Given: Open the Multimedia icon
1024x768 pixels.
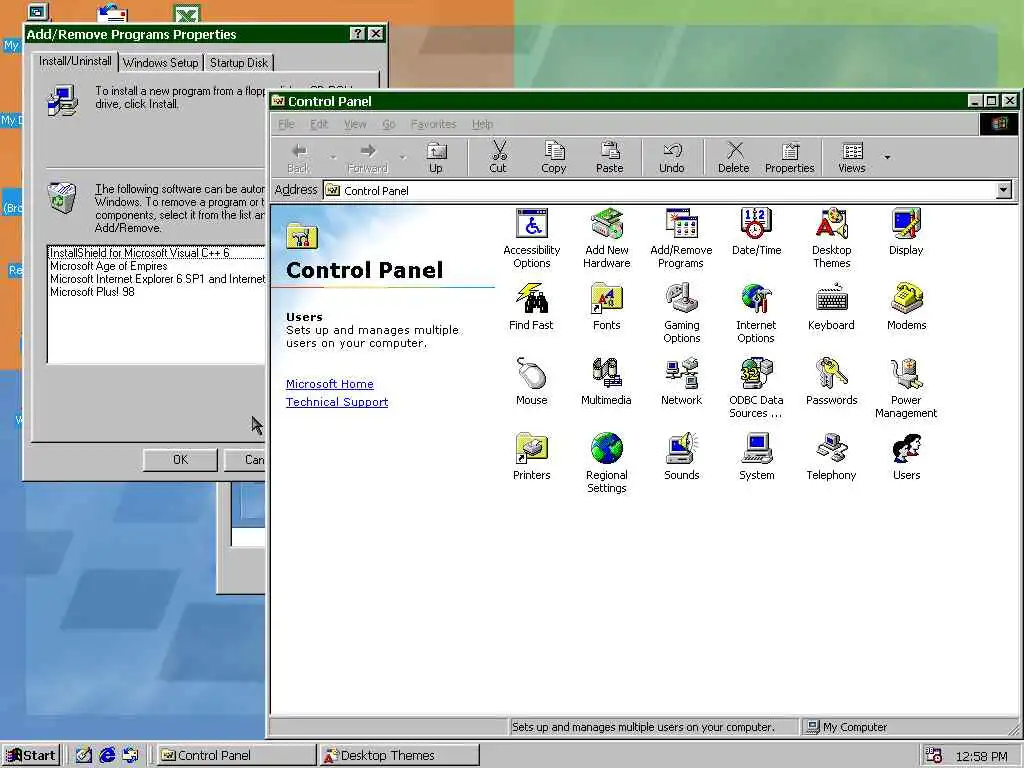Looking at the screenshot, I should click(607, 382).
